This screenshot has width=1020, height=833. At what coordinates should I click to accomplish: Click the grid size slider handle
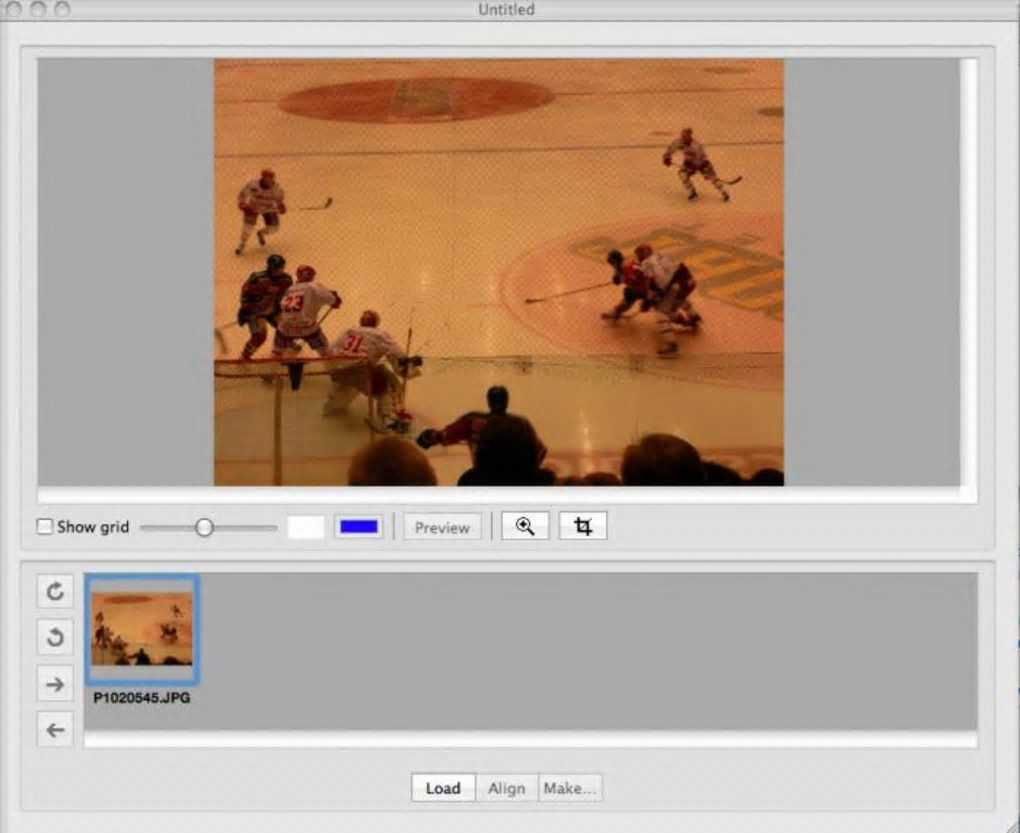(204, 527)
